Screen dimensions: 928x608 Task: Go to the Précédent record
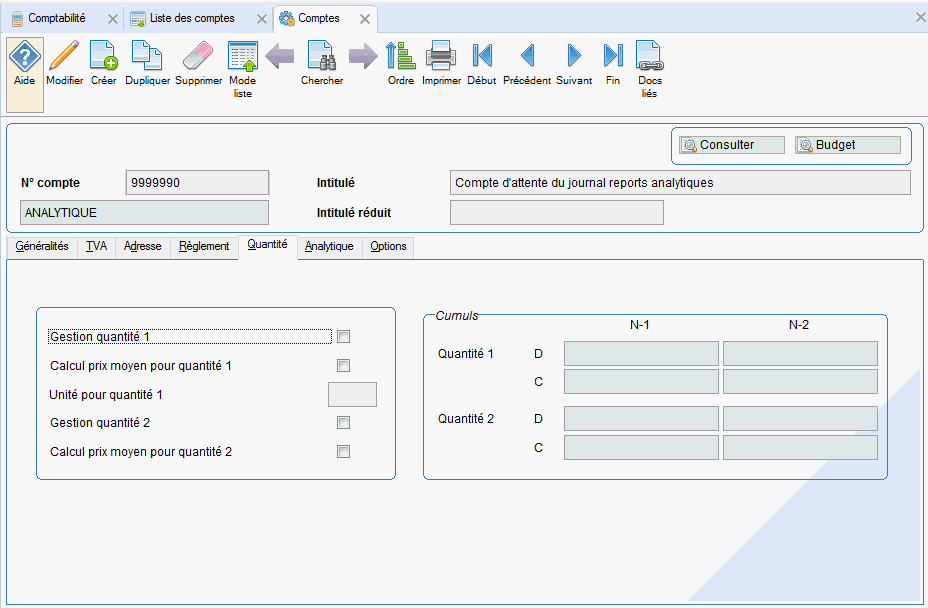click(527, 64)
